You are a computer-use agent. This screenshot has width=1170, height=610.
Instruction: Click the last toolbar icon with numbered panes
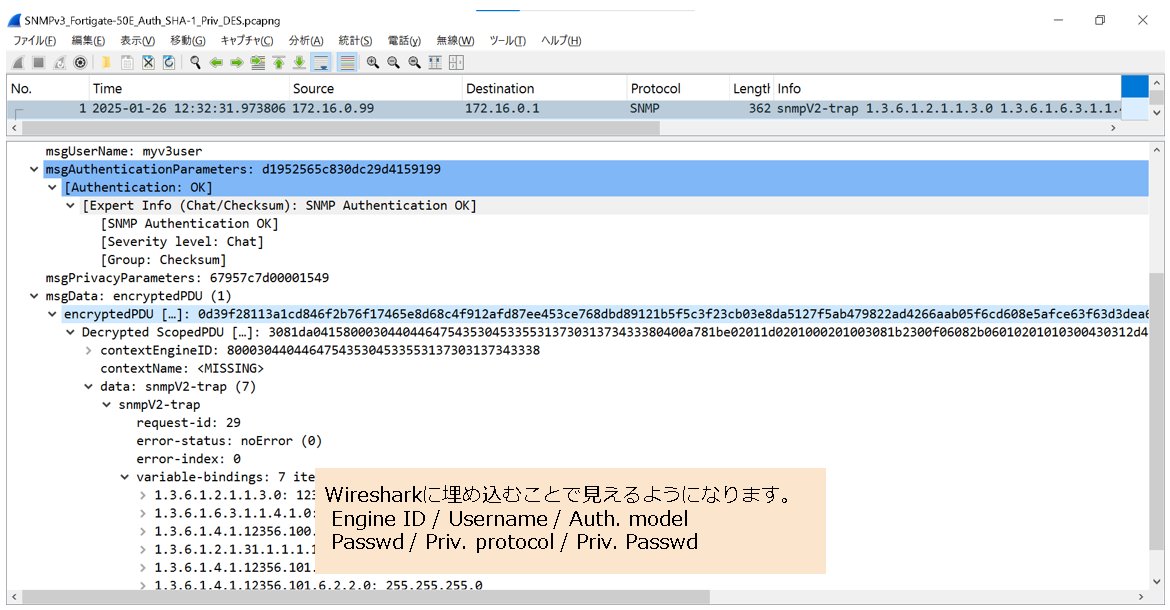coord(456,63)
